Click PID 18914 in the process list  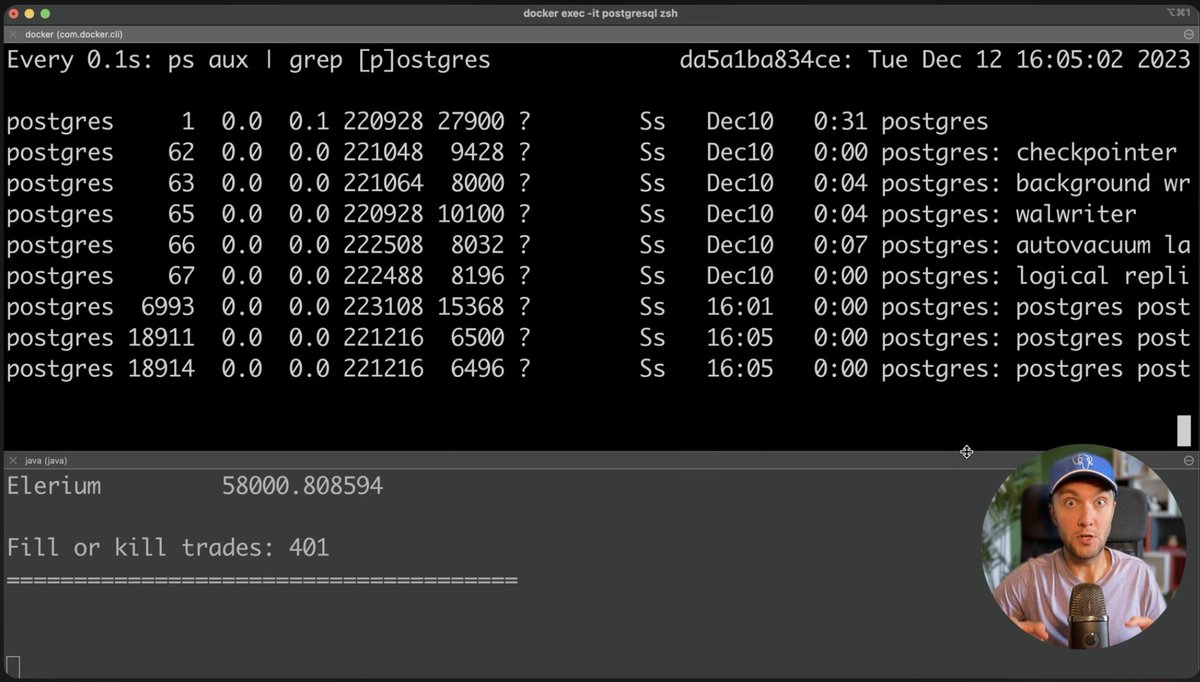pyautogui.click(x=161, y=370)
